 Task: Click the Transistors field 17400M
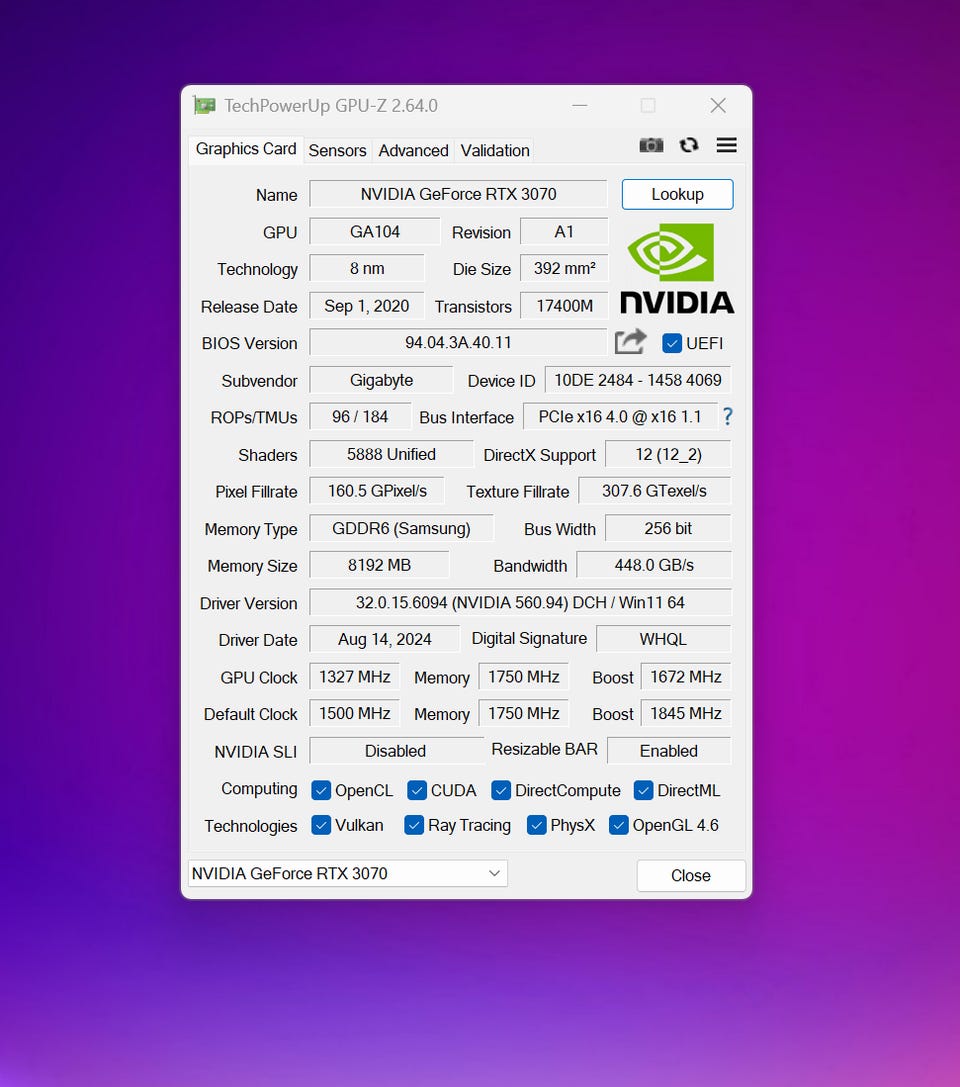[564, 306]
